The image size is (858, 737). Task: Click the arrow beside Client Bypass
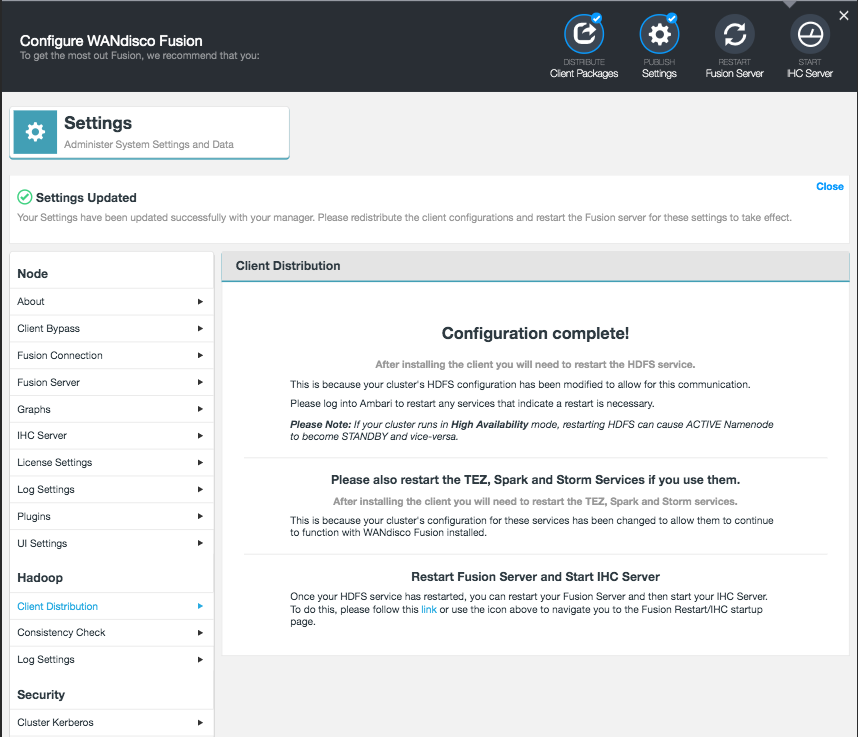click(200, 328)
